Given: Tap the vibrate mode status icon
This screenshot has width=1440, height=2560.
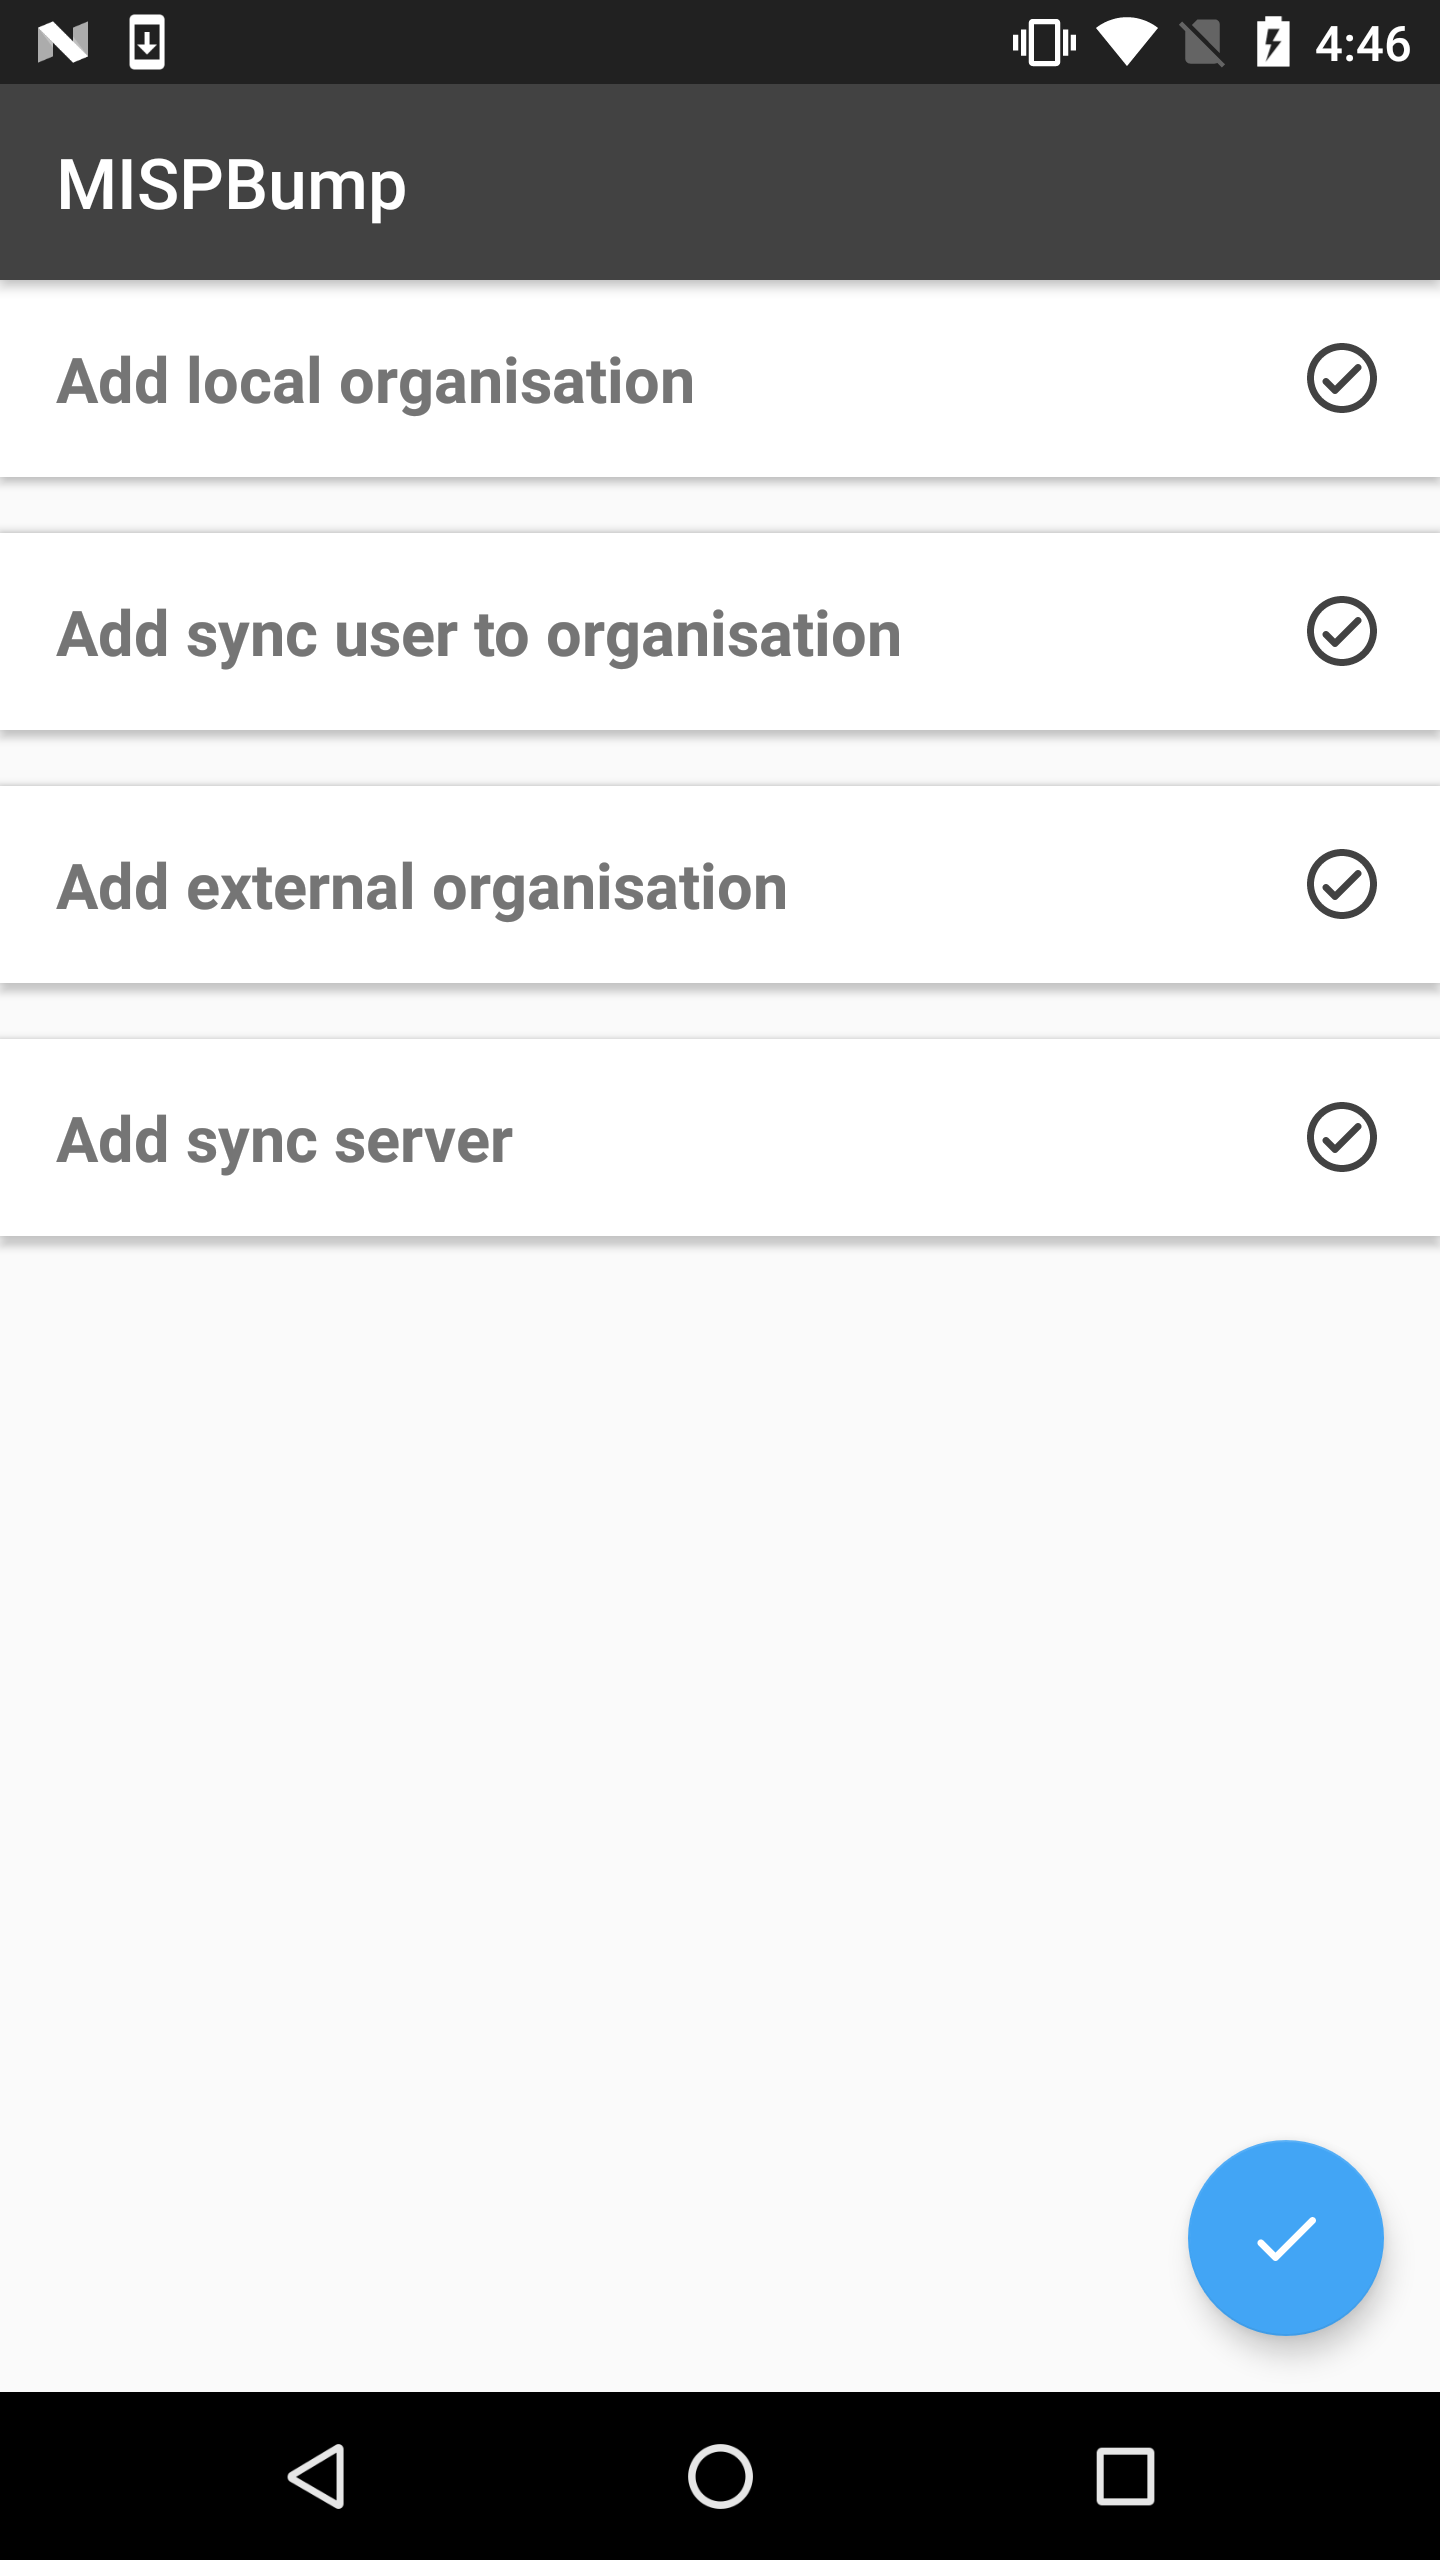Looking at the screenshot, I should pyautogui.click(x=1044, y=43).
